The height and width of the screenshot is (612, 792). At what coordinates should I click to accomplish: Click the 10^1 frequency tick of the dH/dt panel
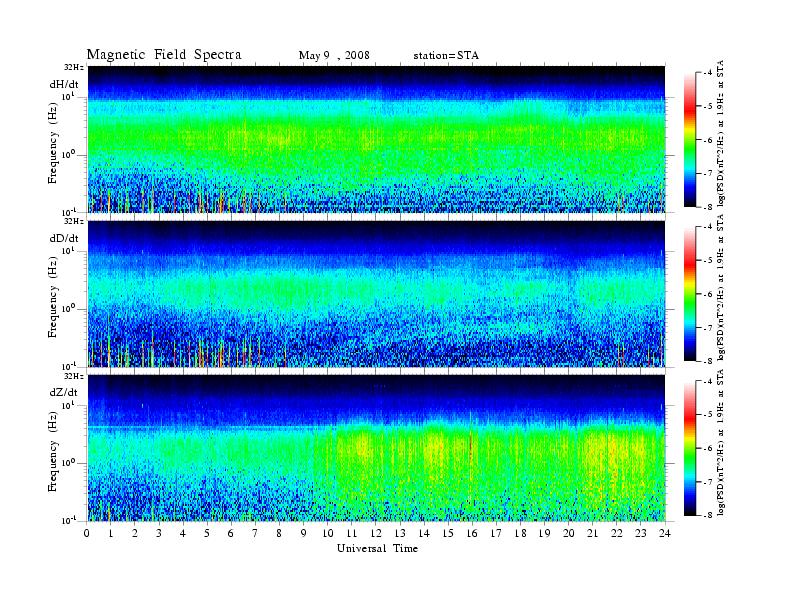pyautogui.click(x=68, y=96)
